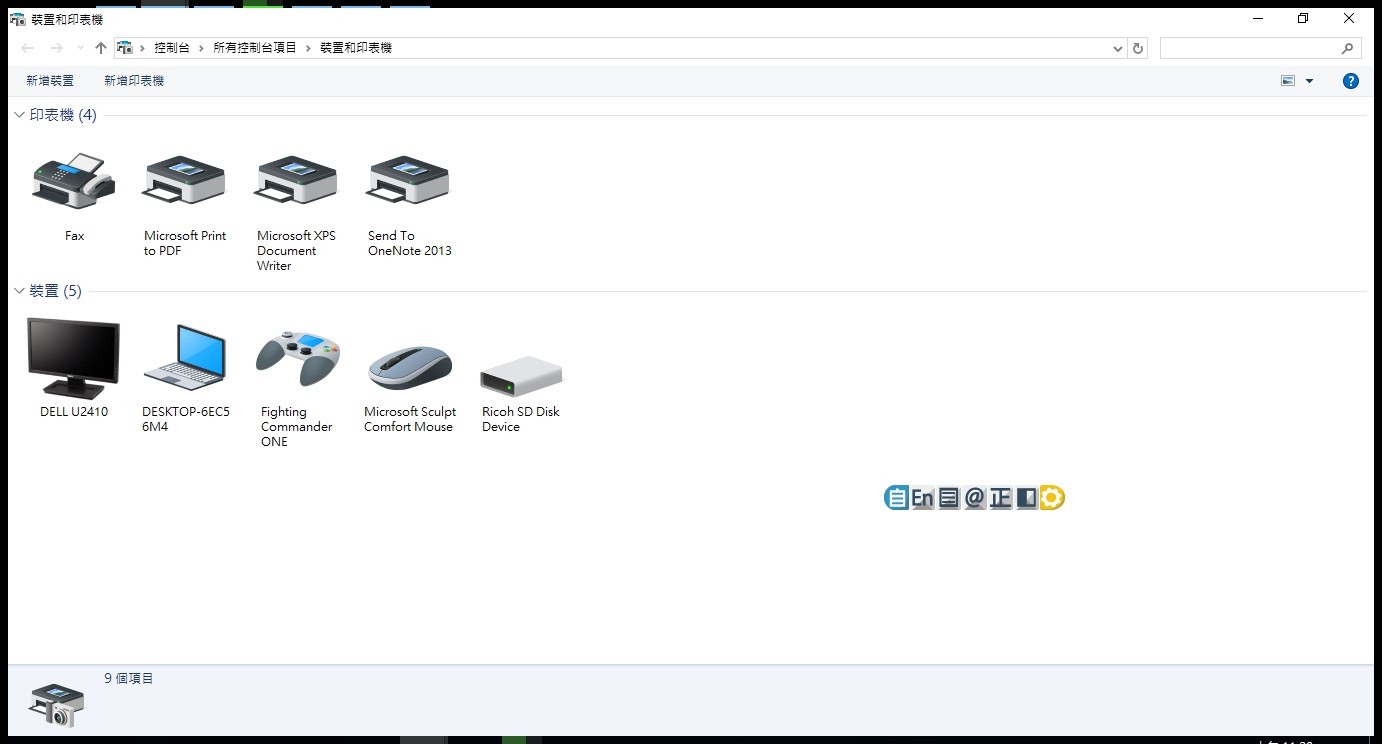
Task: Open the help question mark icon
Action: coord(1350,81)
